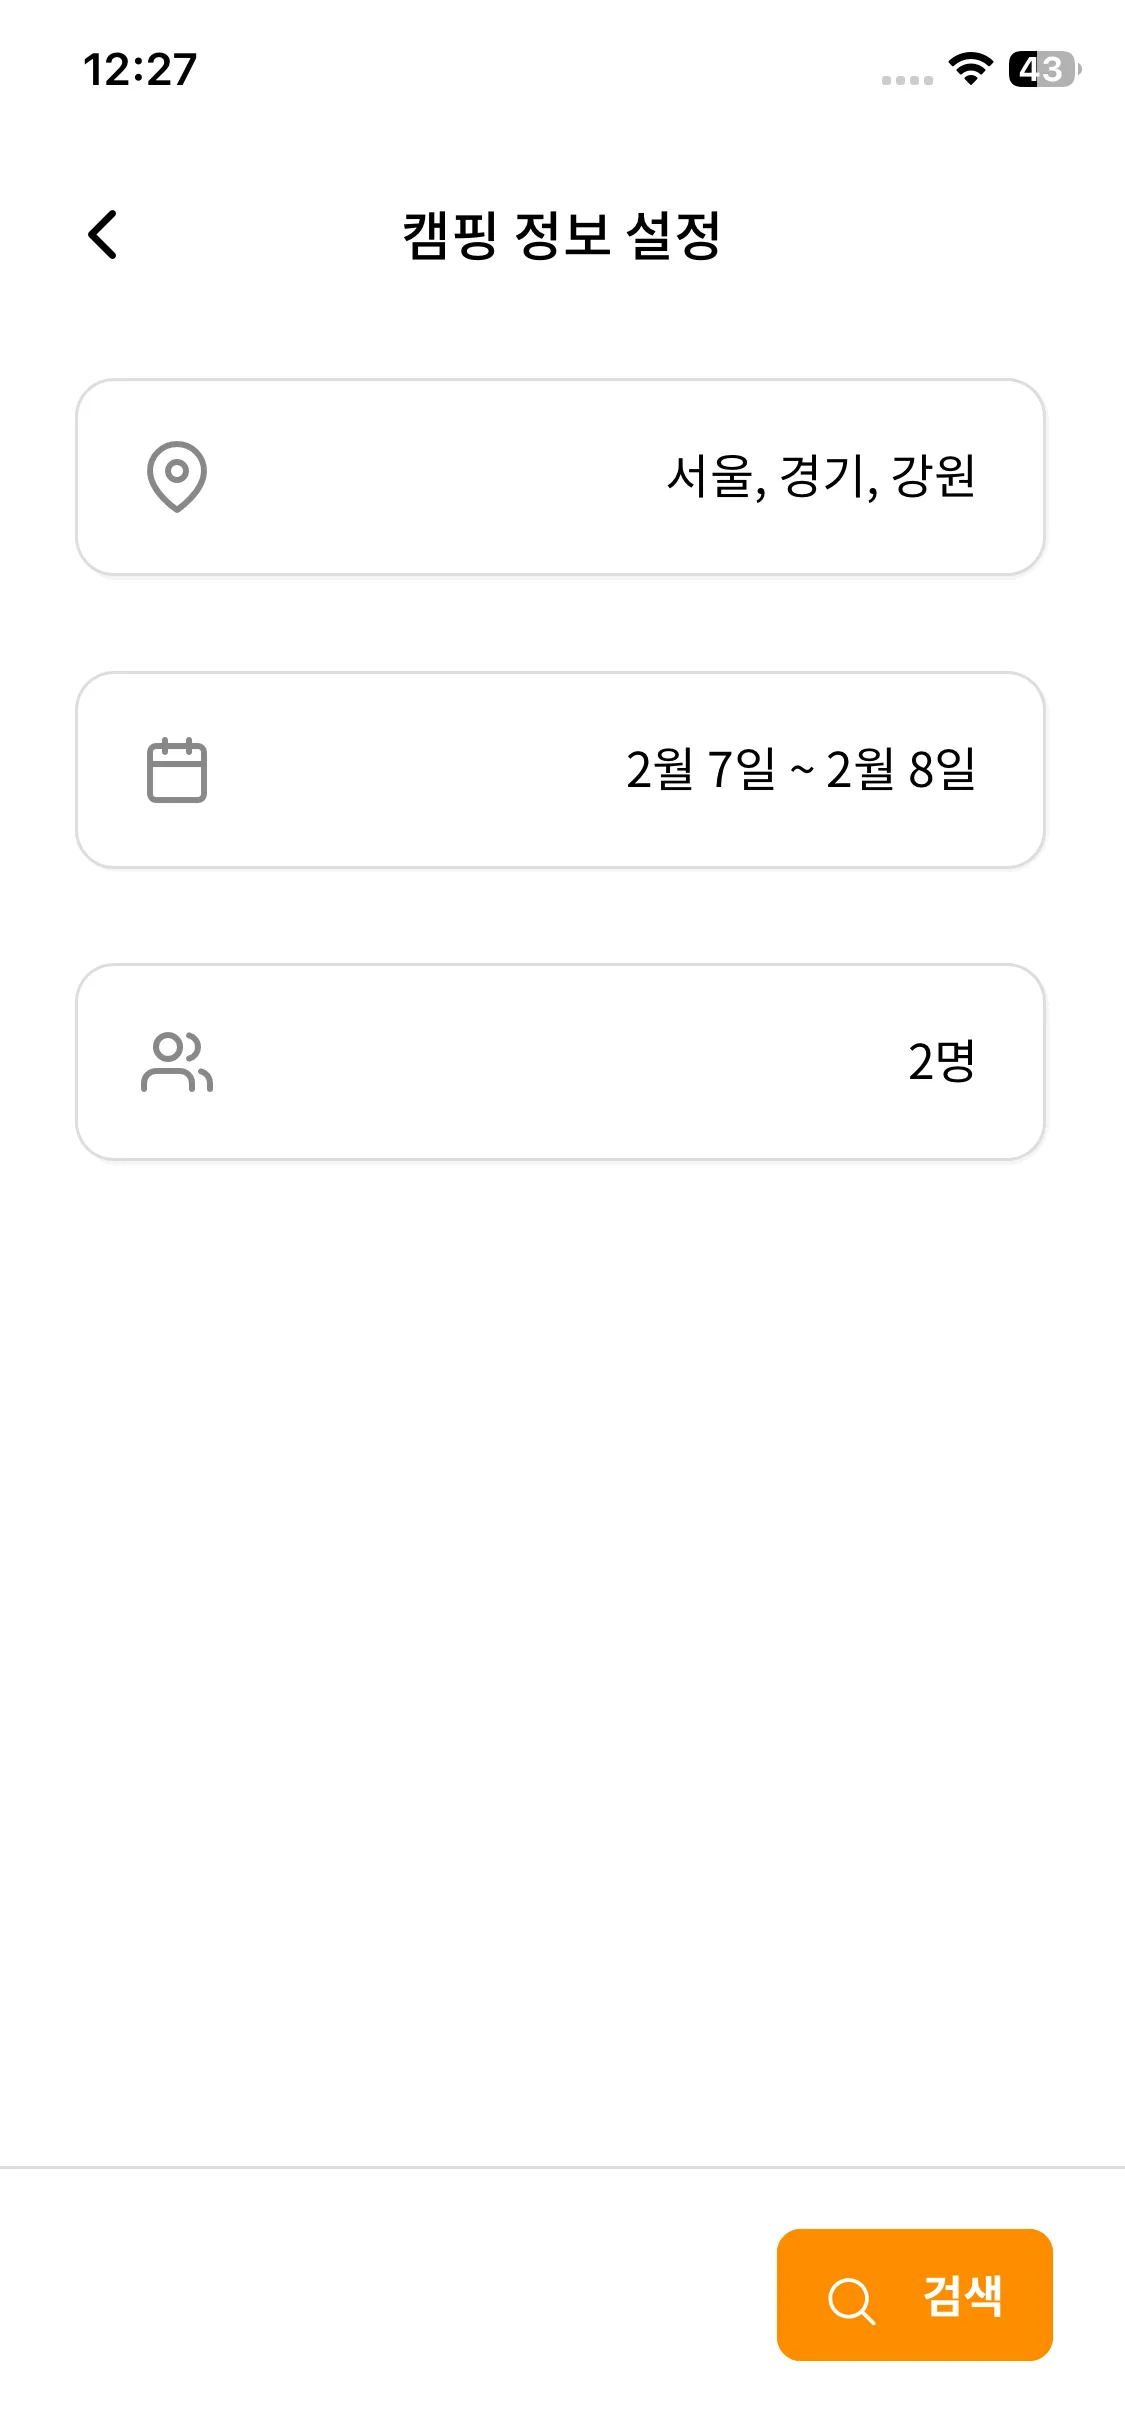
Task: Tap the 2명 guest count text
Action: point(941,1062)
